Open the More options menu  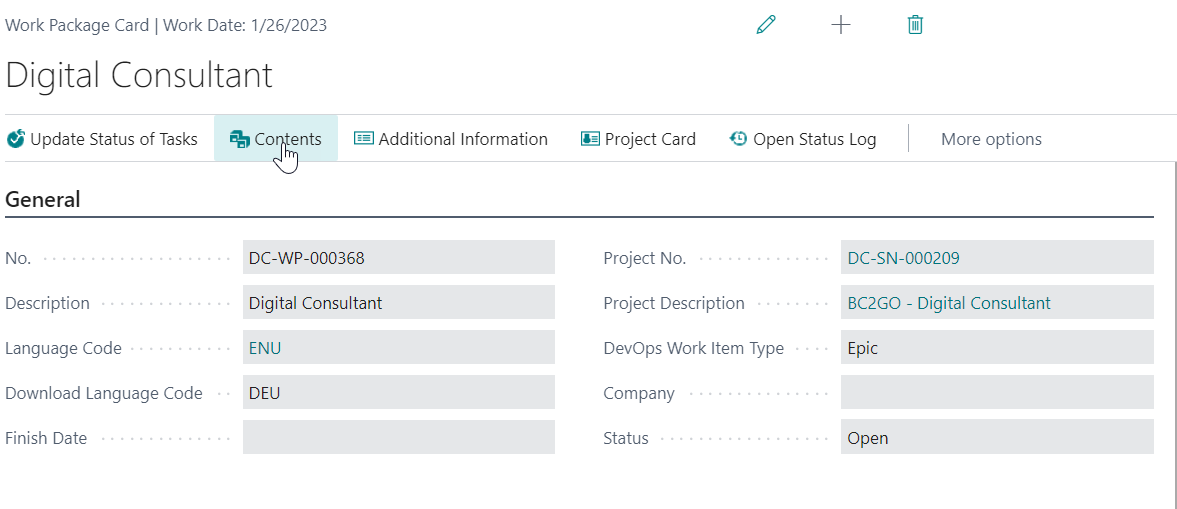coord(991,139)
